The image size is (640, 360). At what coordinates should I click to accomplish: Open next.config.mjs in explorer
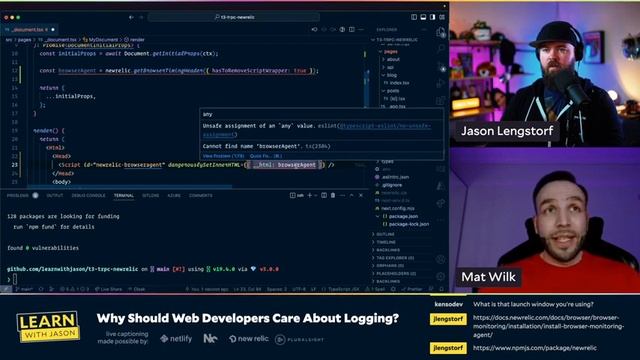(394, 209)
